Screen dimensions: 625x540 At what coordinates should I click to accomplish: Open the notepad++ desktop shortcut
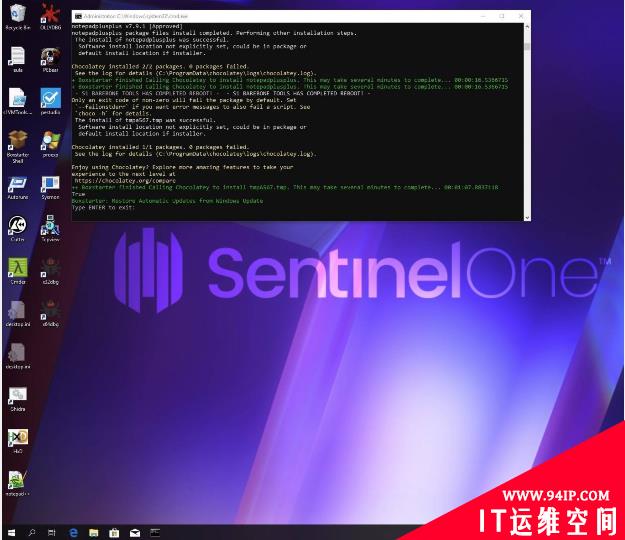[x=18, y=483]
